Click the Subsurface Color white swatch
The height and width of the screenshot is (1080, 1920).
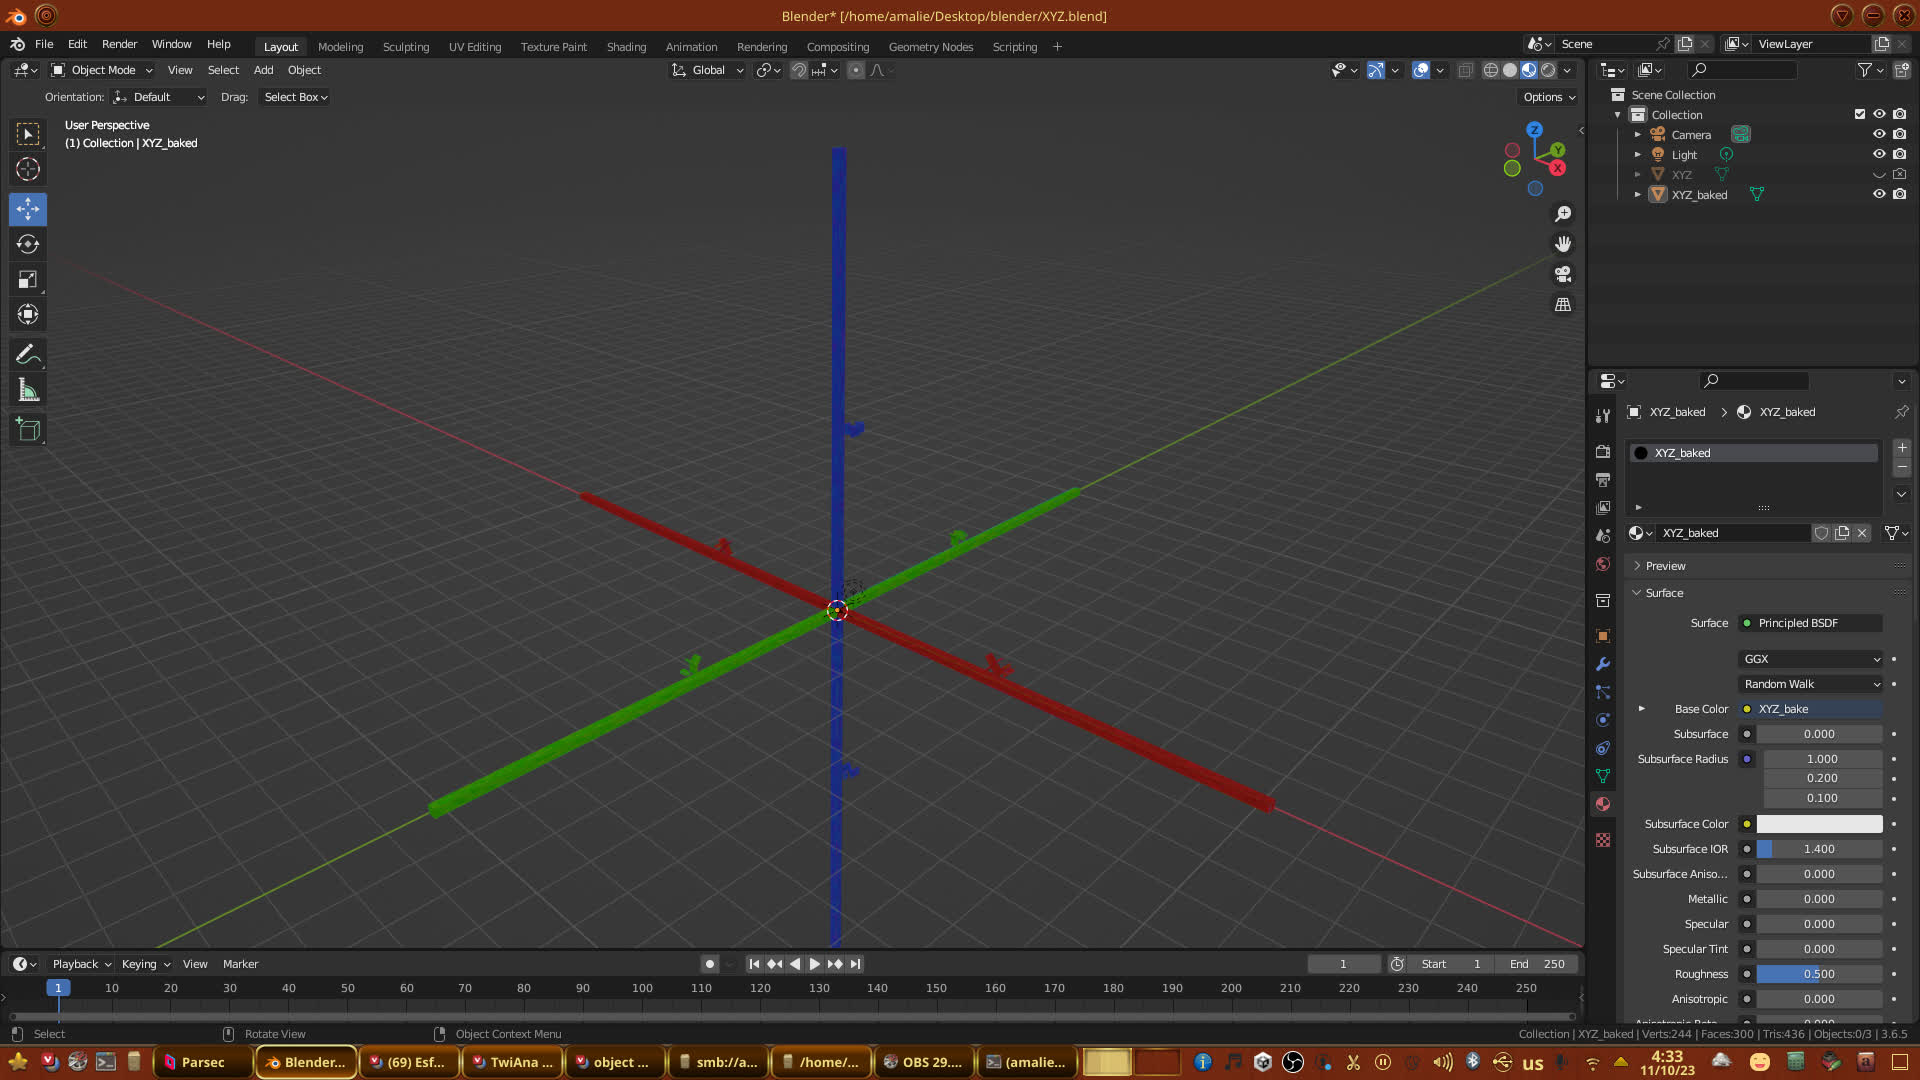[1819, 824]
